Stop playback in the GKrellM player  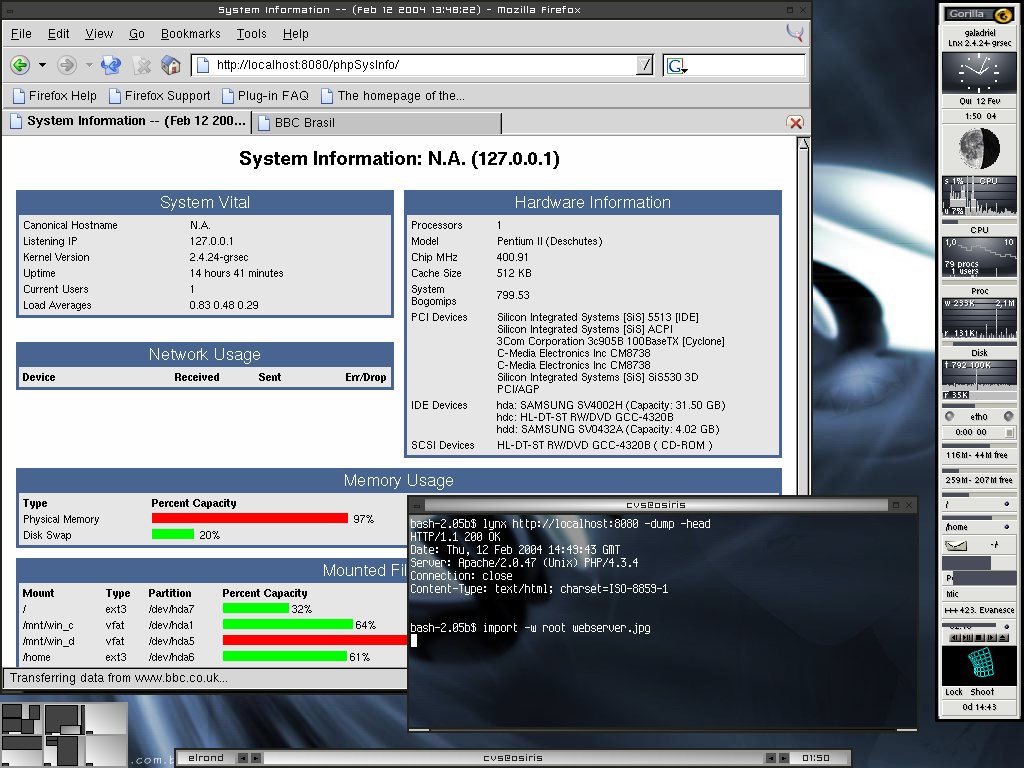(x=978, y=637)
